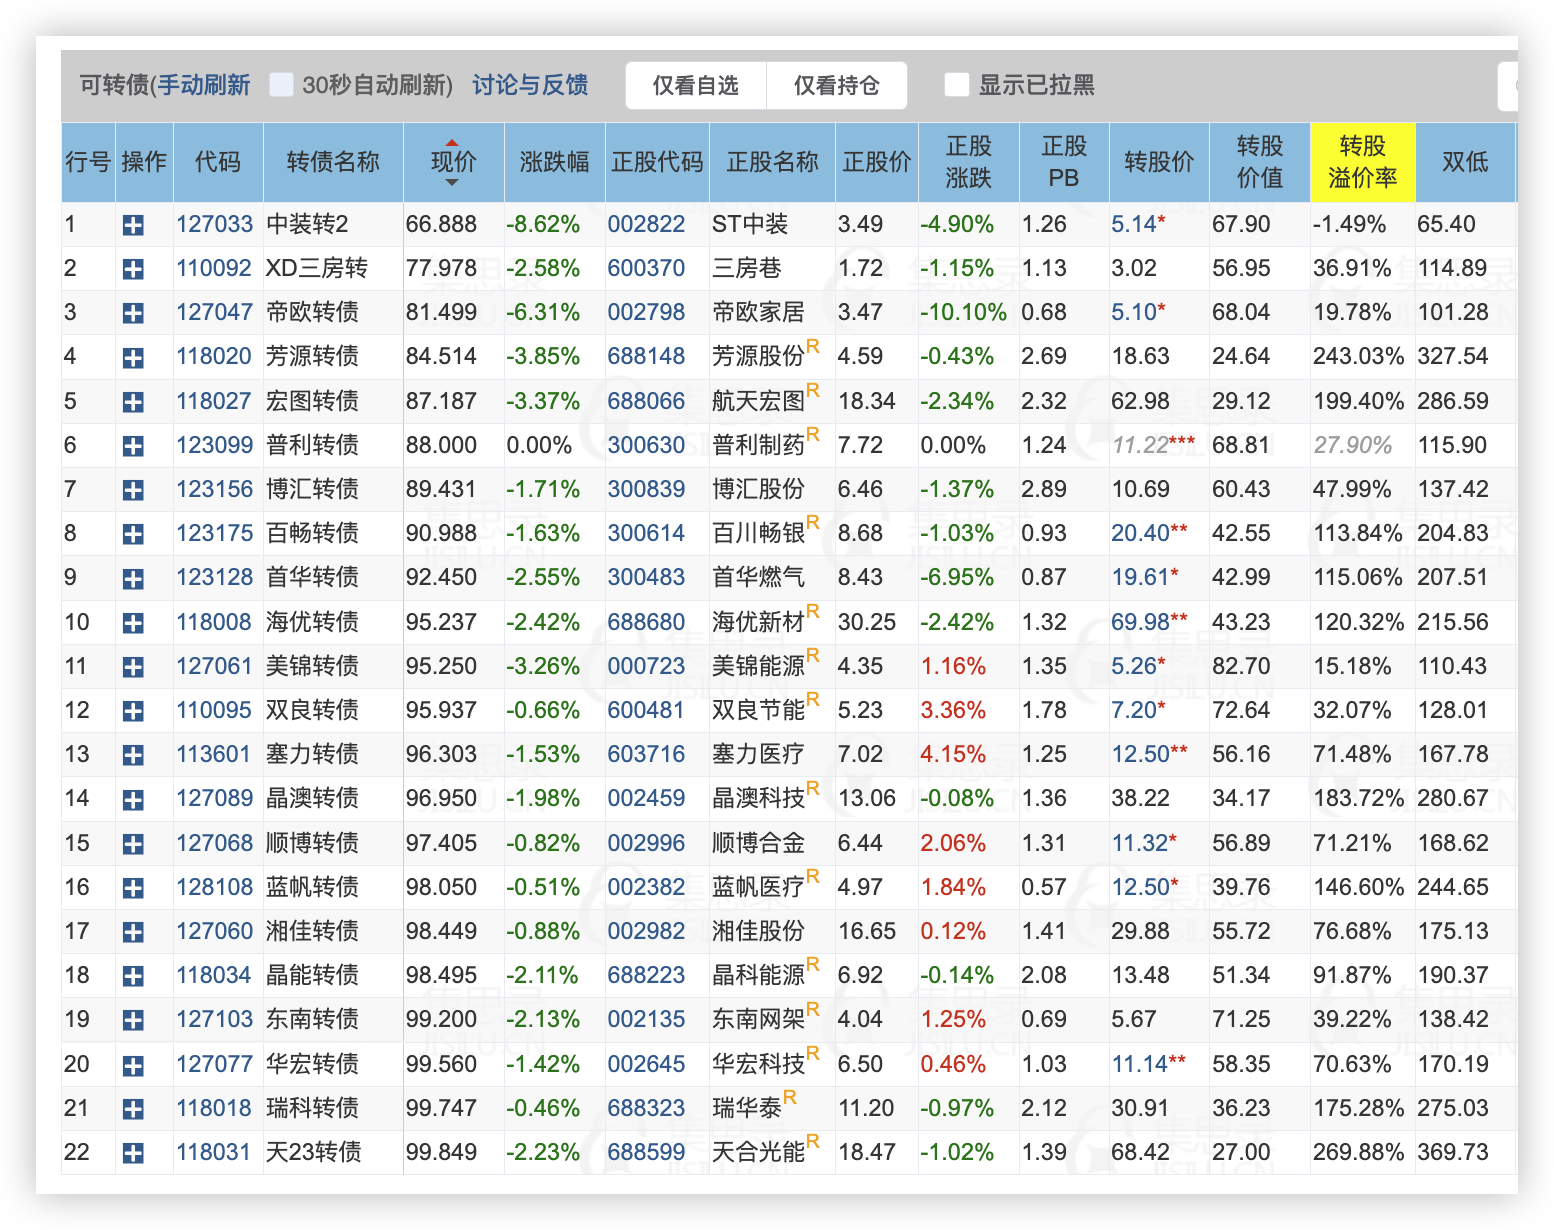
Task: Click the plus icon for 东南转债 row
Action: pyautogui.click(x=133, y=1021)
